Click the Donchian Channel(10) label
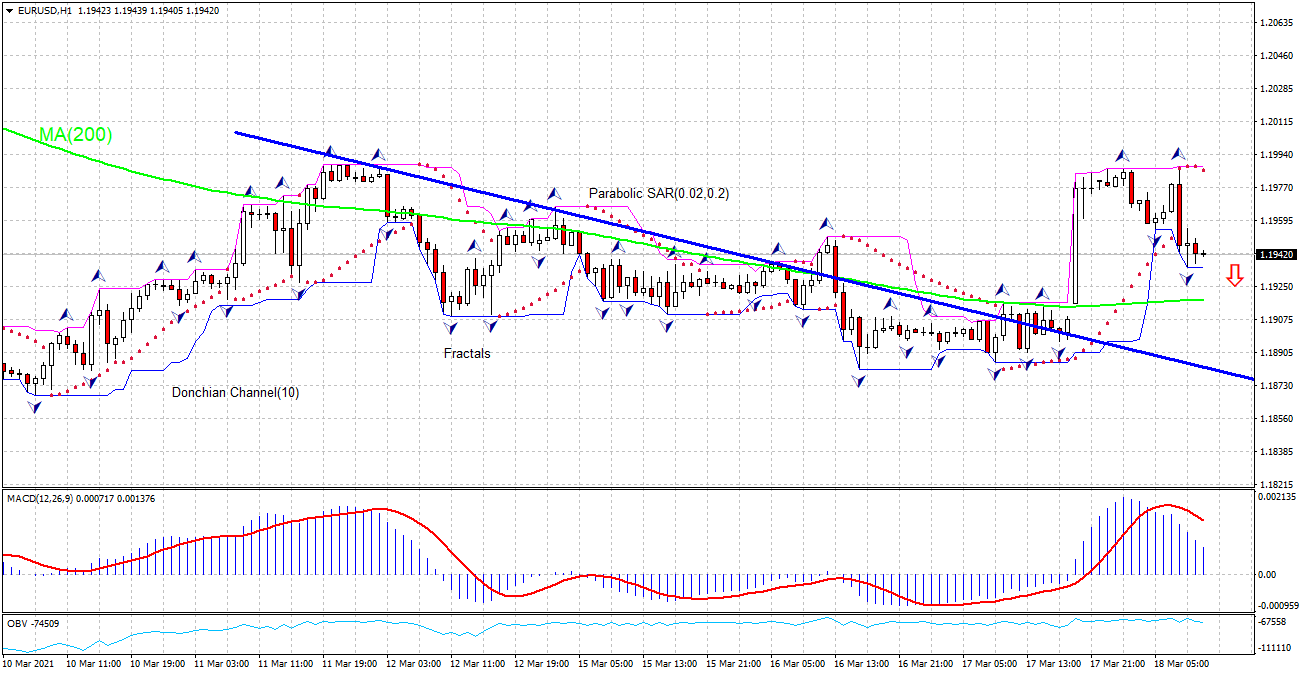Screen dimensions: 1300x675 [x=237, y=393]
